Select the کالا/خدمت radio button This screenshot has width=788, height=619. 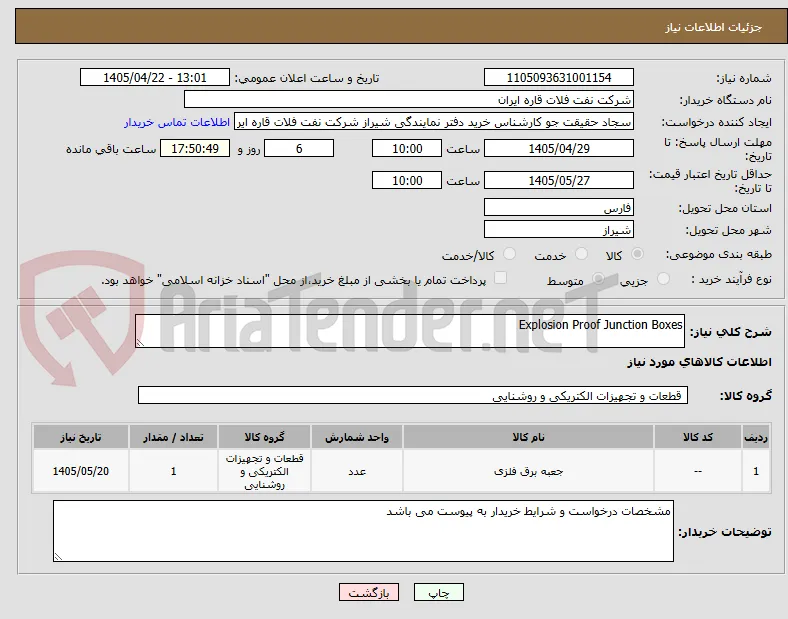point(510,254)
